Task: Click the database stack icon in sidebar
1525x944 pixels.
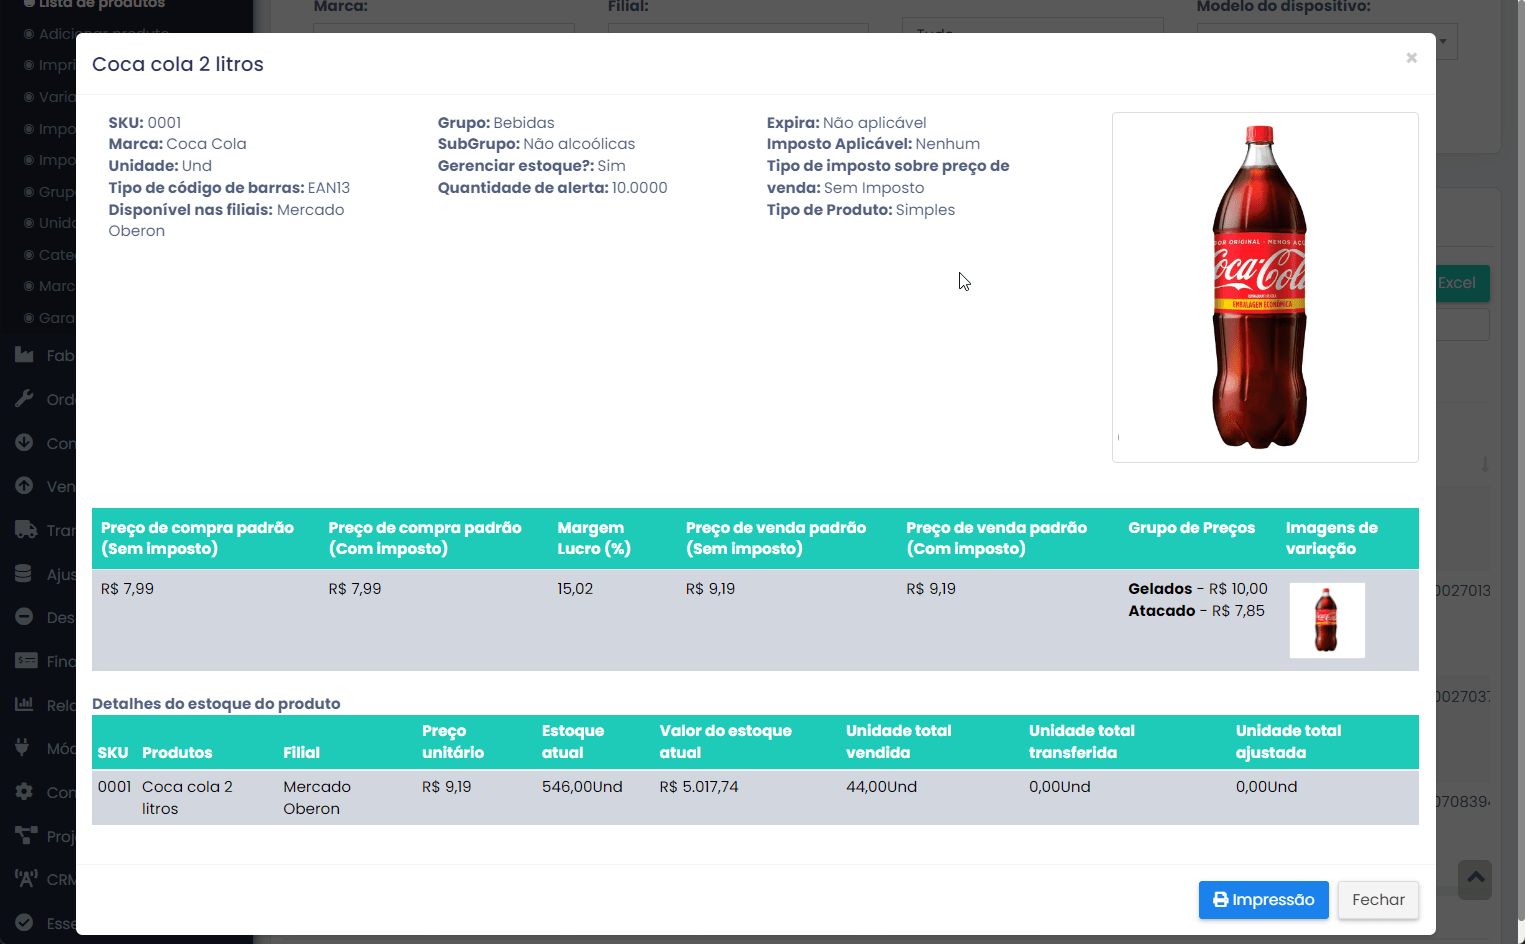Action: [x=24, y=573]
